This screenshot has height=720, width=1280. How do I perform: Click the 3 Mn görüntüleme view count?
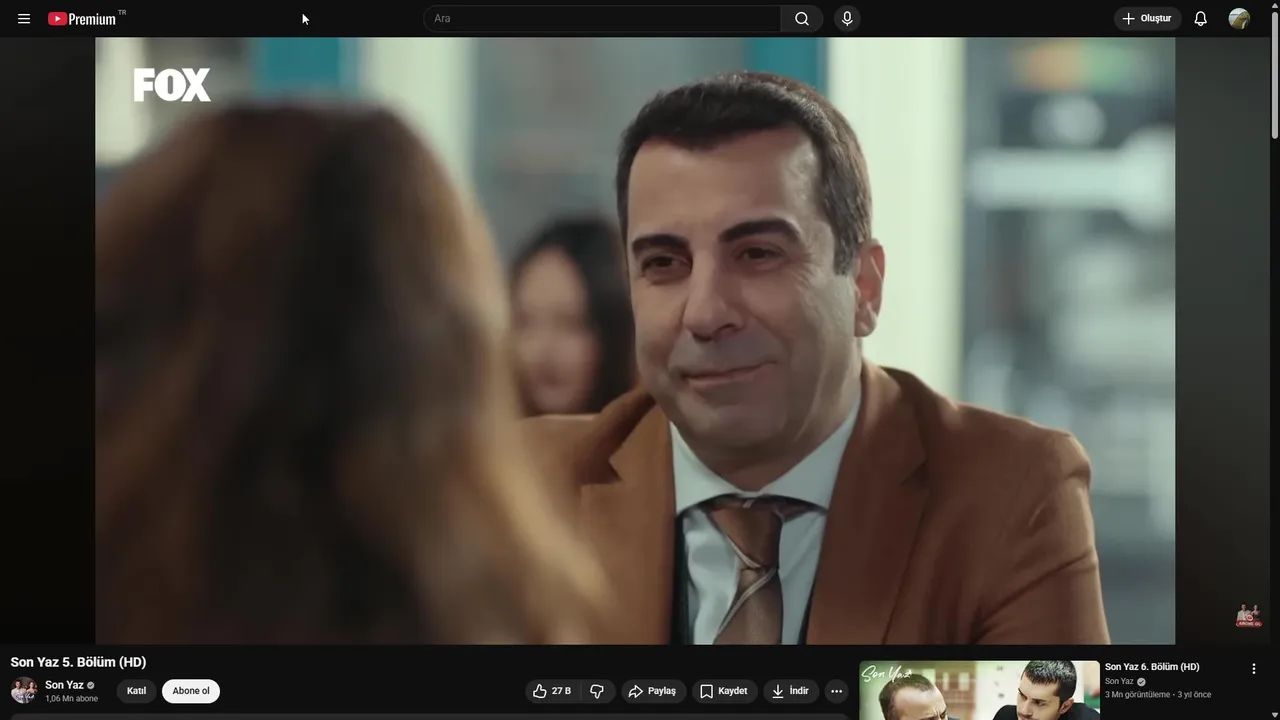(x=1137, y=695)
